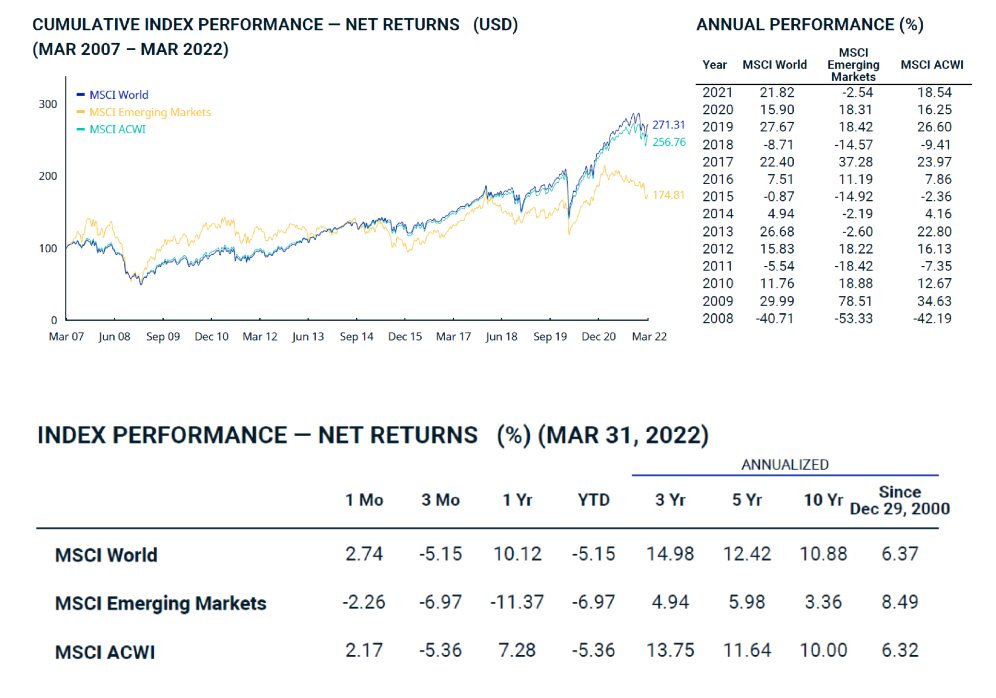Screen dimensions: 996x698
Task: Click the MSCI Emerging Markets legend entry
Action: tap(150, 112)
